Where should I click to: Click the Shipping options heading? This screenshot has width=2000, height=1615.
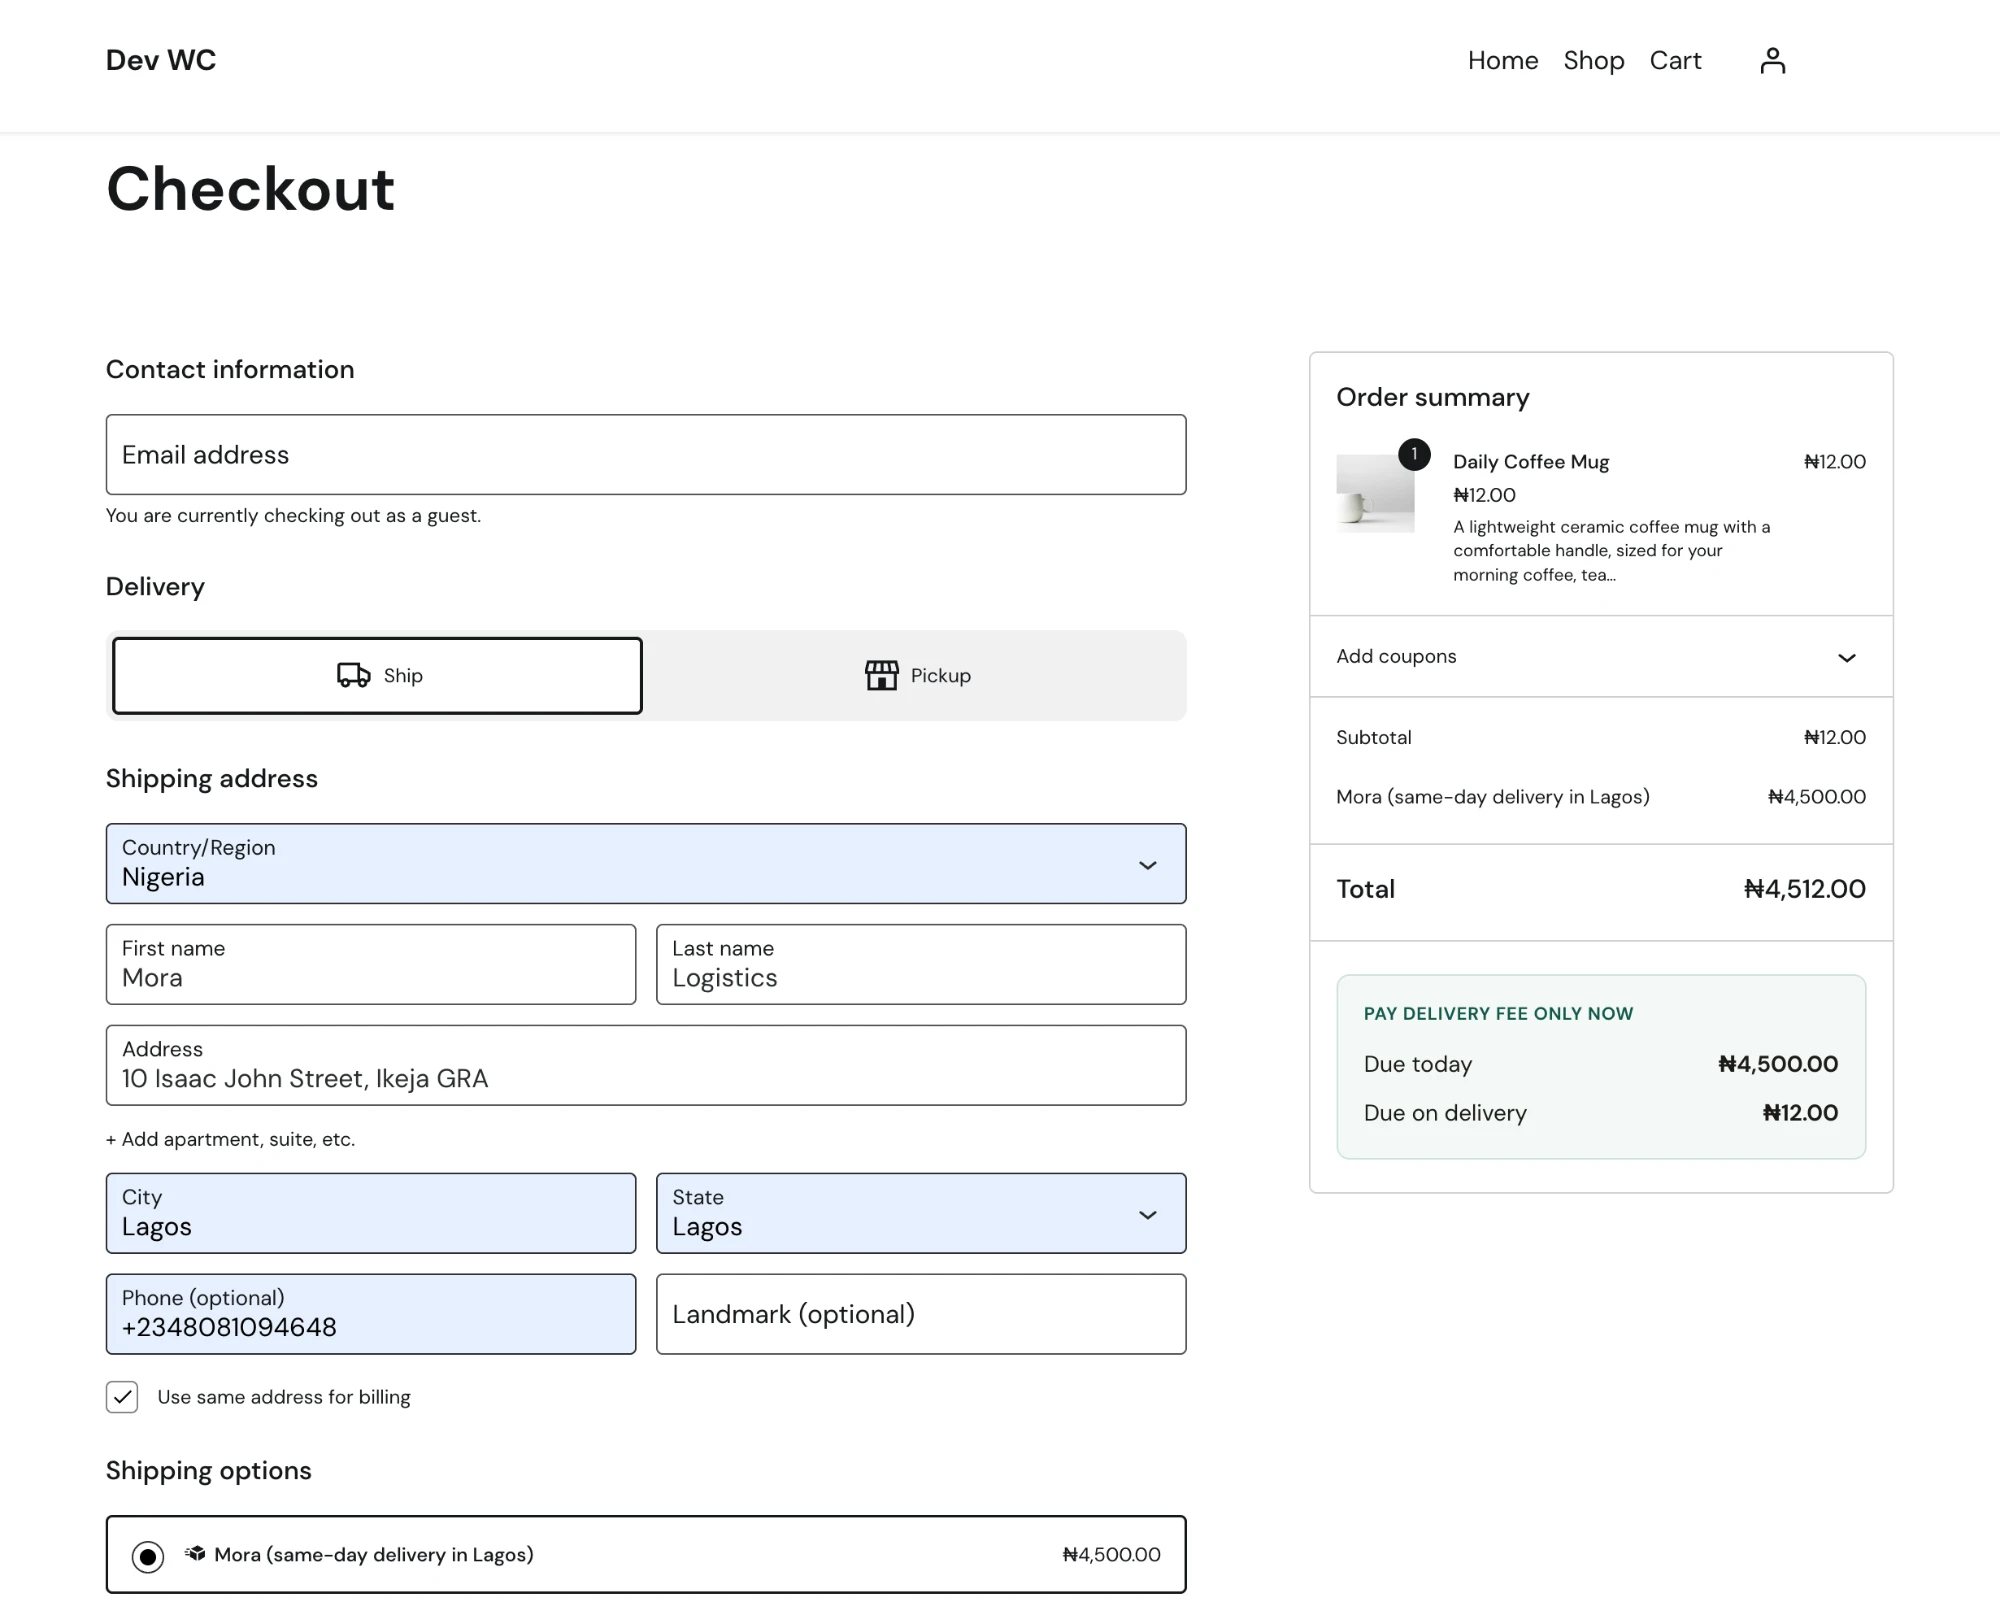pos(209,1470)
